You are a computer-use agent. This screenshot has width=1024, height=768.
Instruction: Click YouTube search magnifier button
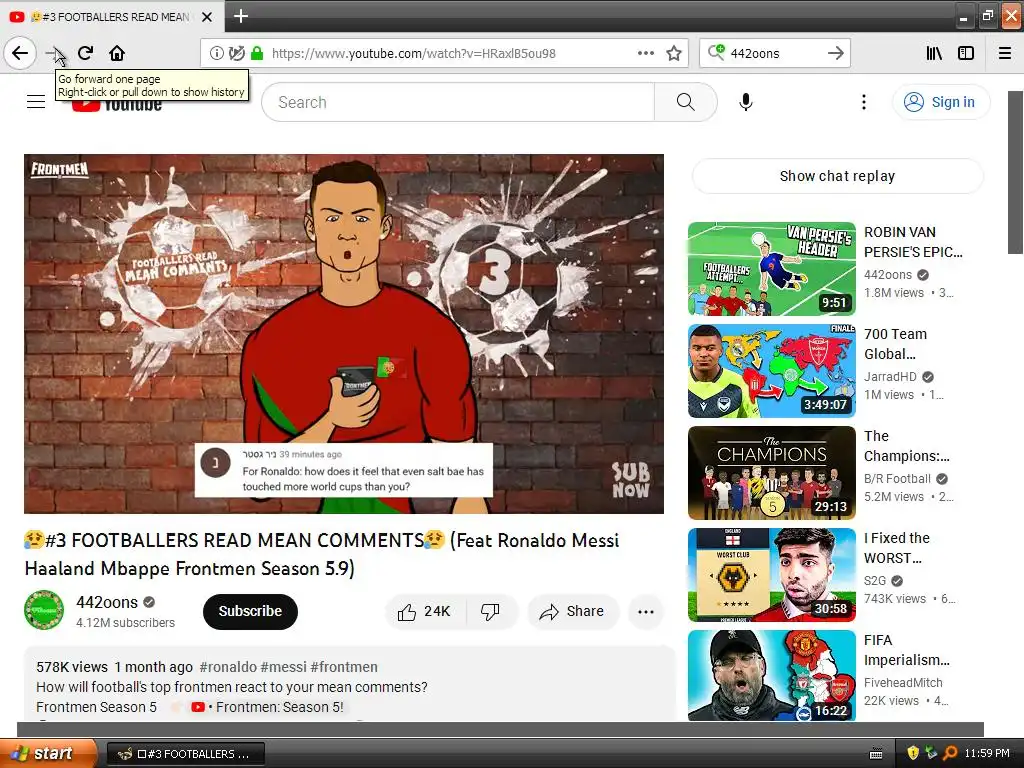click(686, 102)
